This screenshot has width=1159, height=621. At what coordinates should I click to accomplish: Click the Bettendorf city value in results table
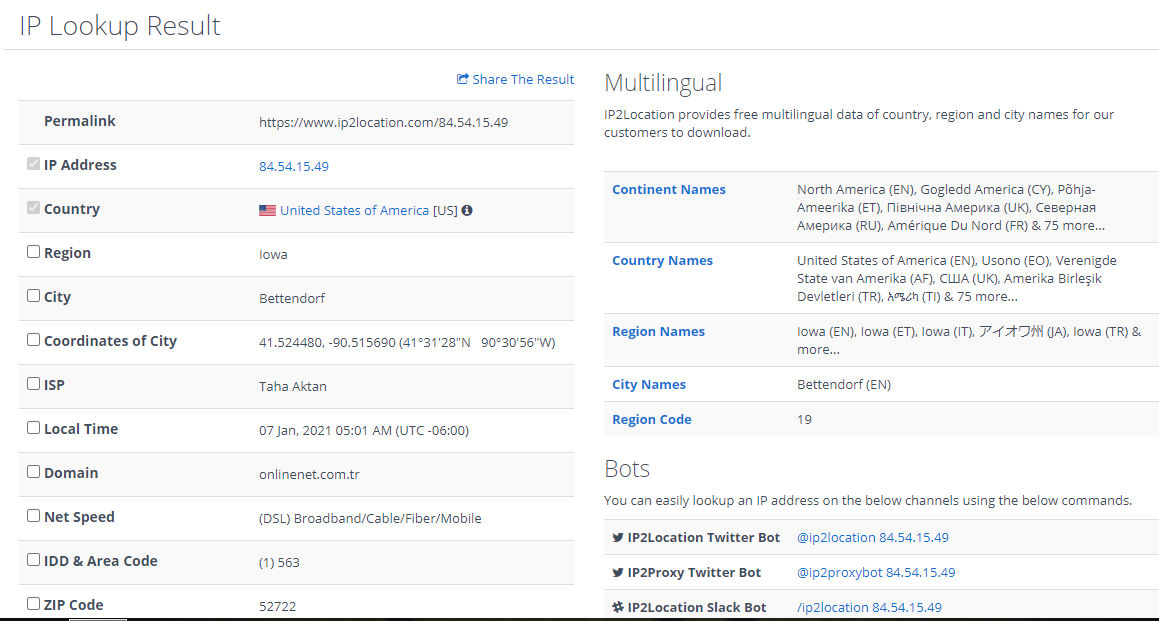tap(292, 299)
